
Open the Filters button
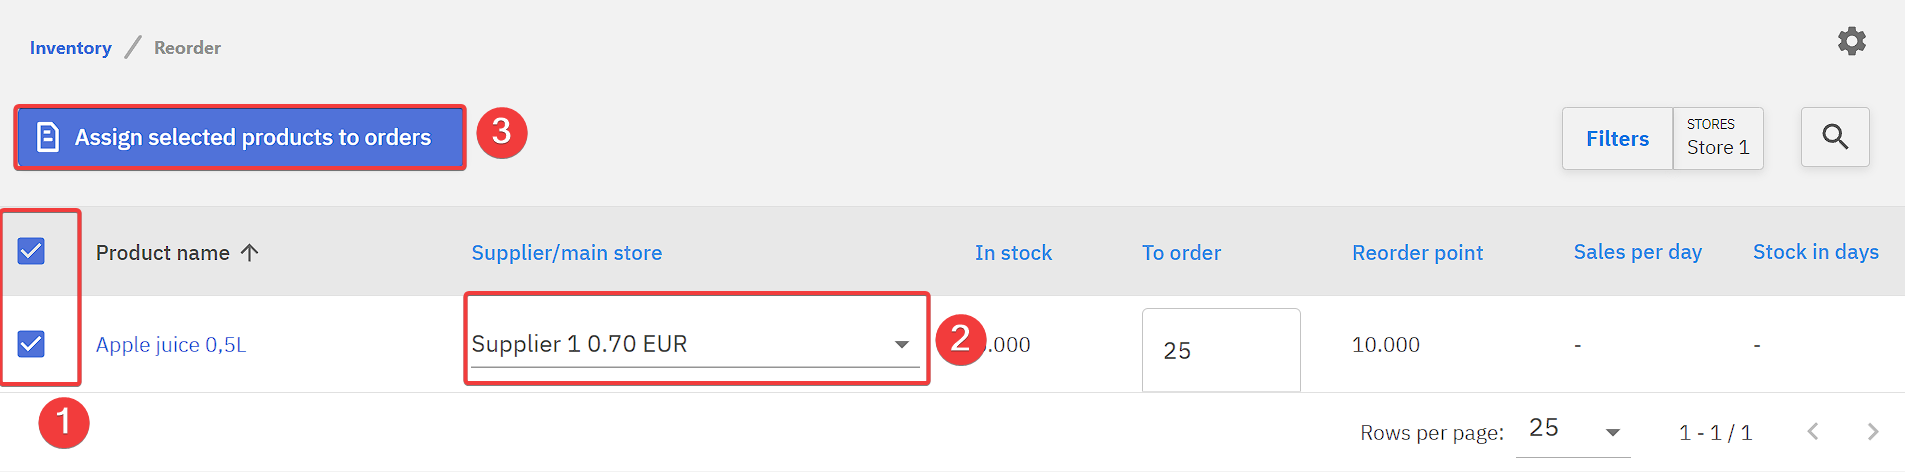tap(1617, 138)
